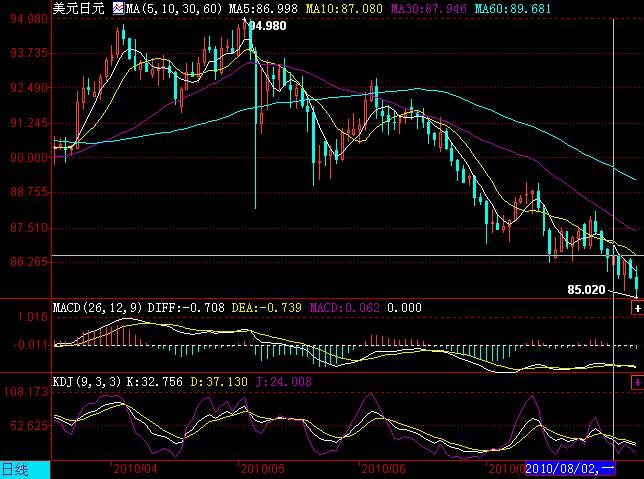644x479 pixels.
Task: Click the MA5:86.998 value
Action: (x=263, y=8)
